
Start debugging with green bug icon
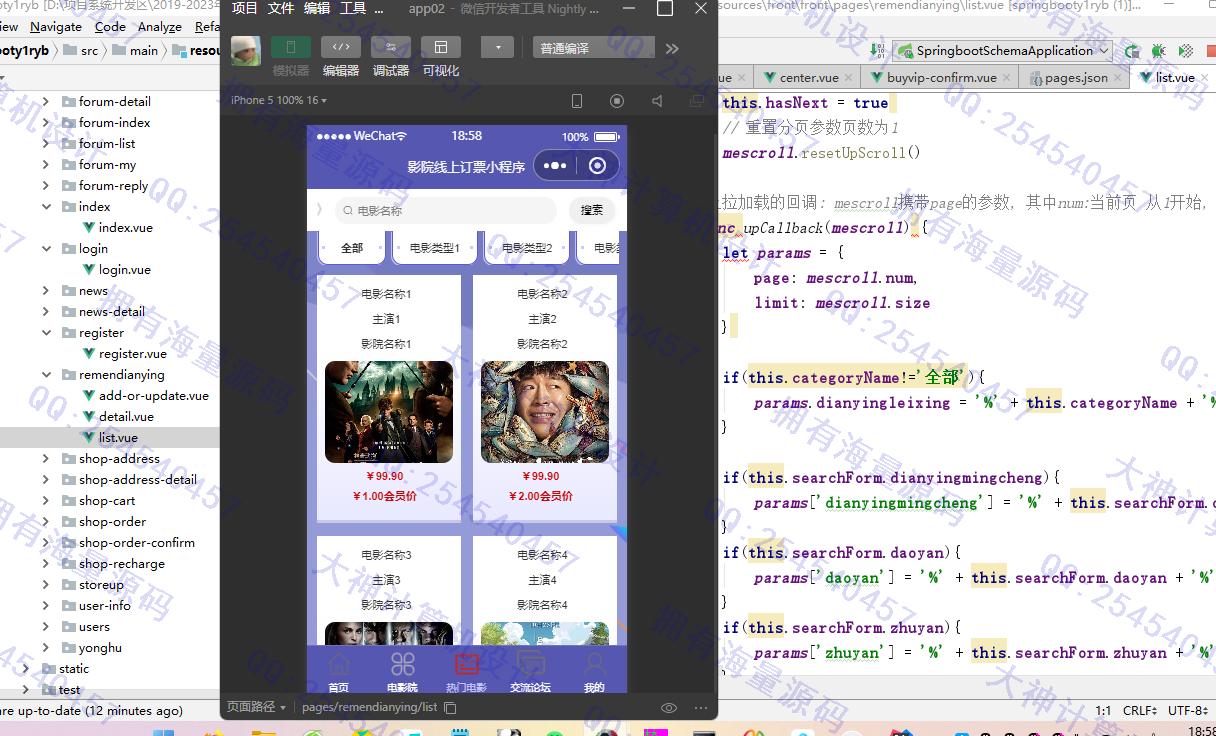coord(1158,50)
